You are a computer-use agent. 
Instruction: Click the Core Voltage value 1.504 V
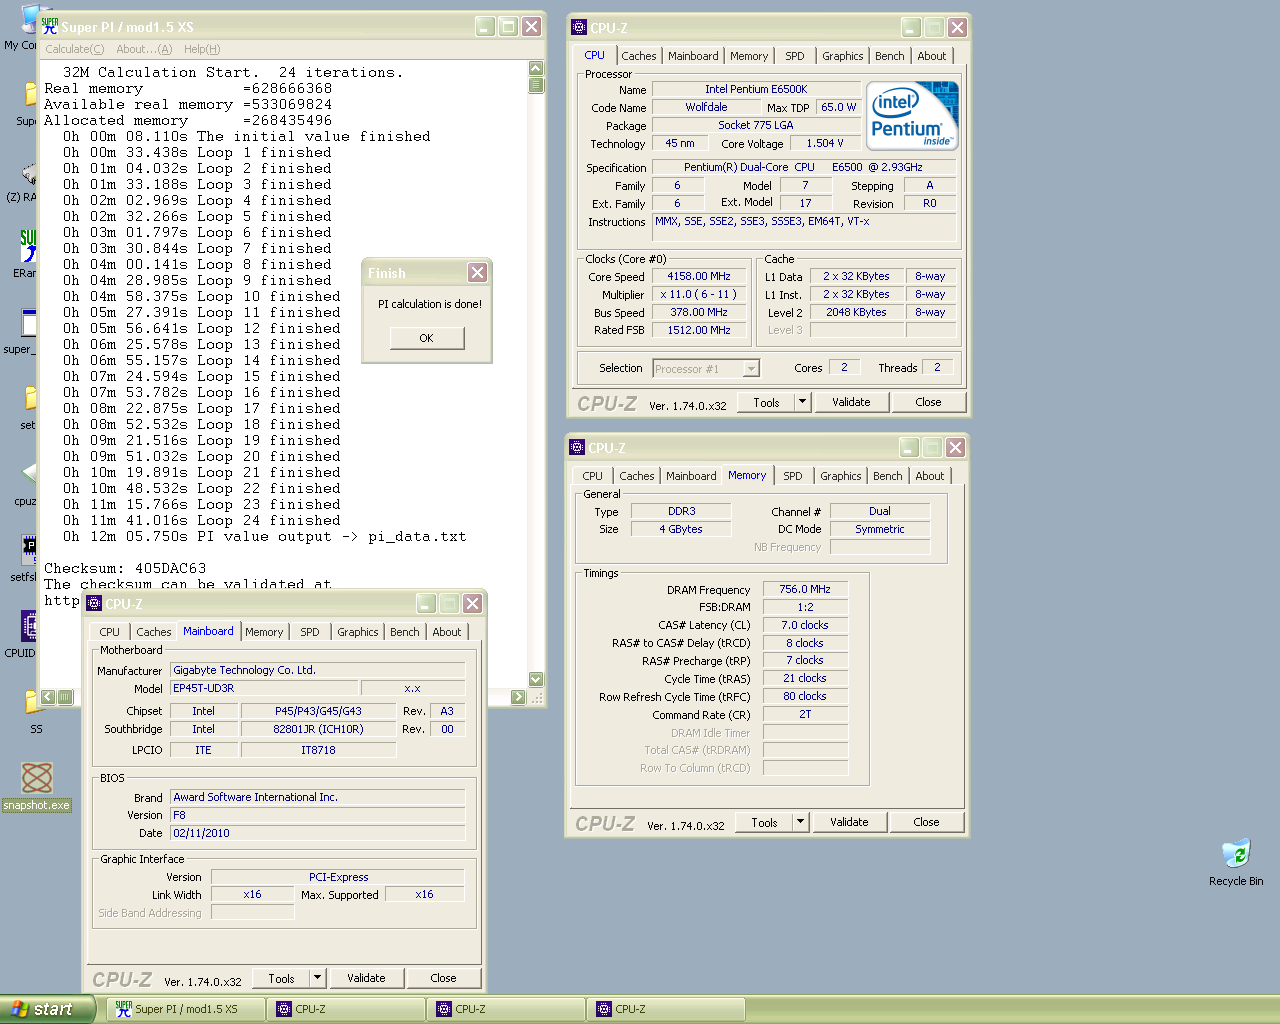(x=825, y=143)
